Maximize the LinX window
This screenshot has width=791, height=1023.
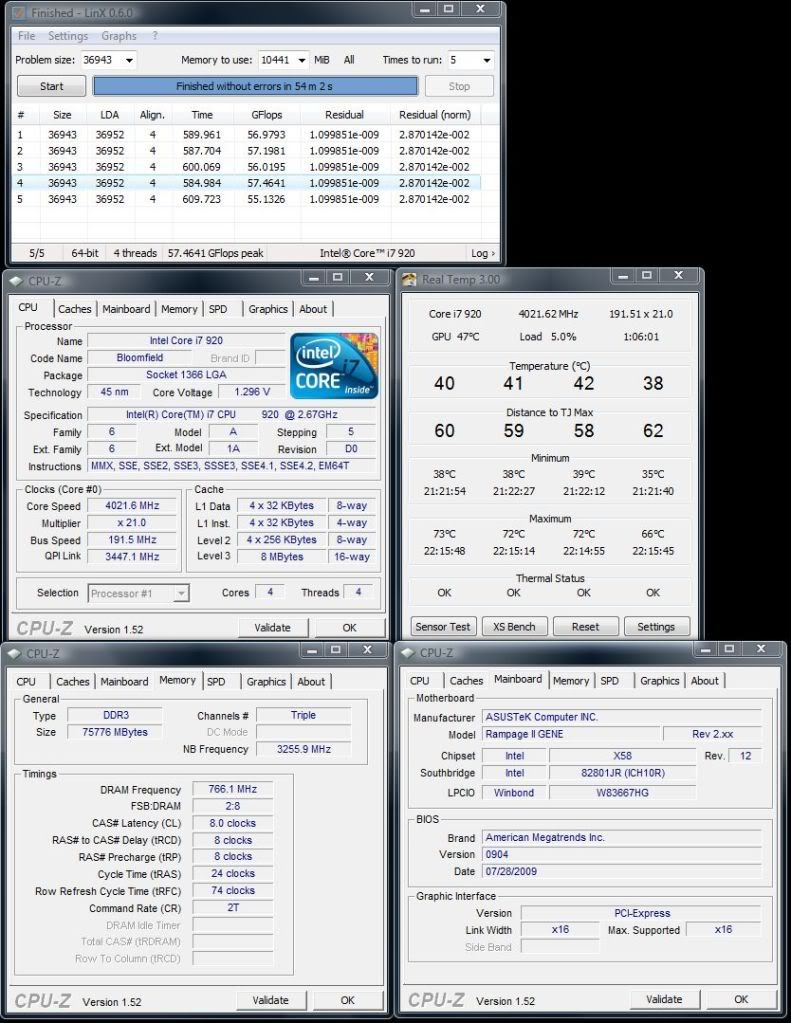point(449,9)
